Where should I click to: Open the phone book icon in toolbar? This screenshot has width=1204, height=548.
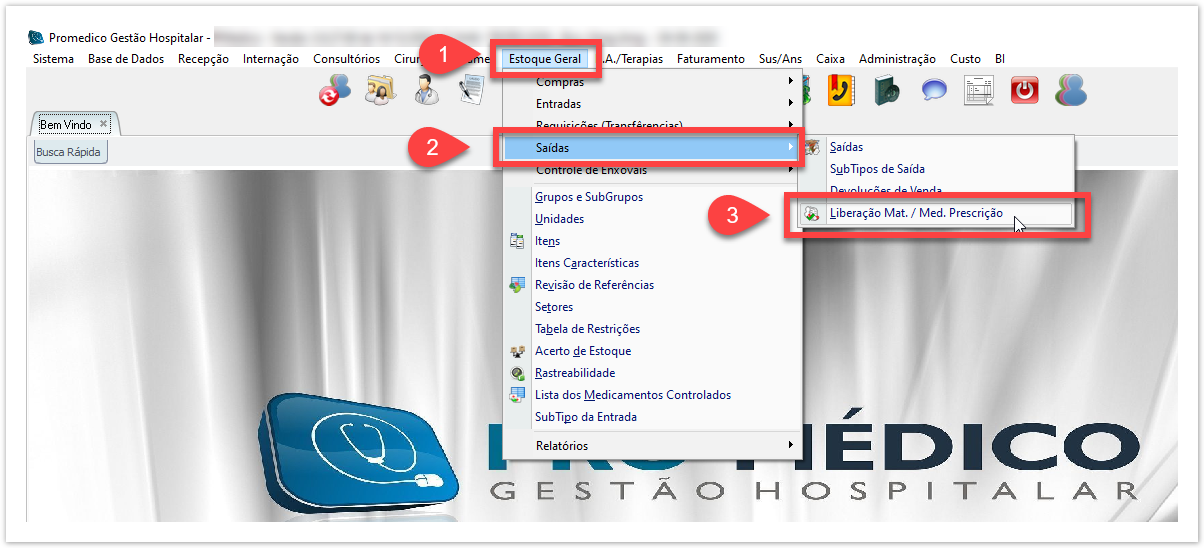point(840,91)
